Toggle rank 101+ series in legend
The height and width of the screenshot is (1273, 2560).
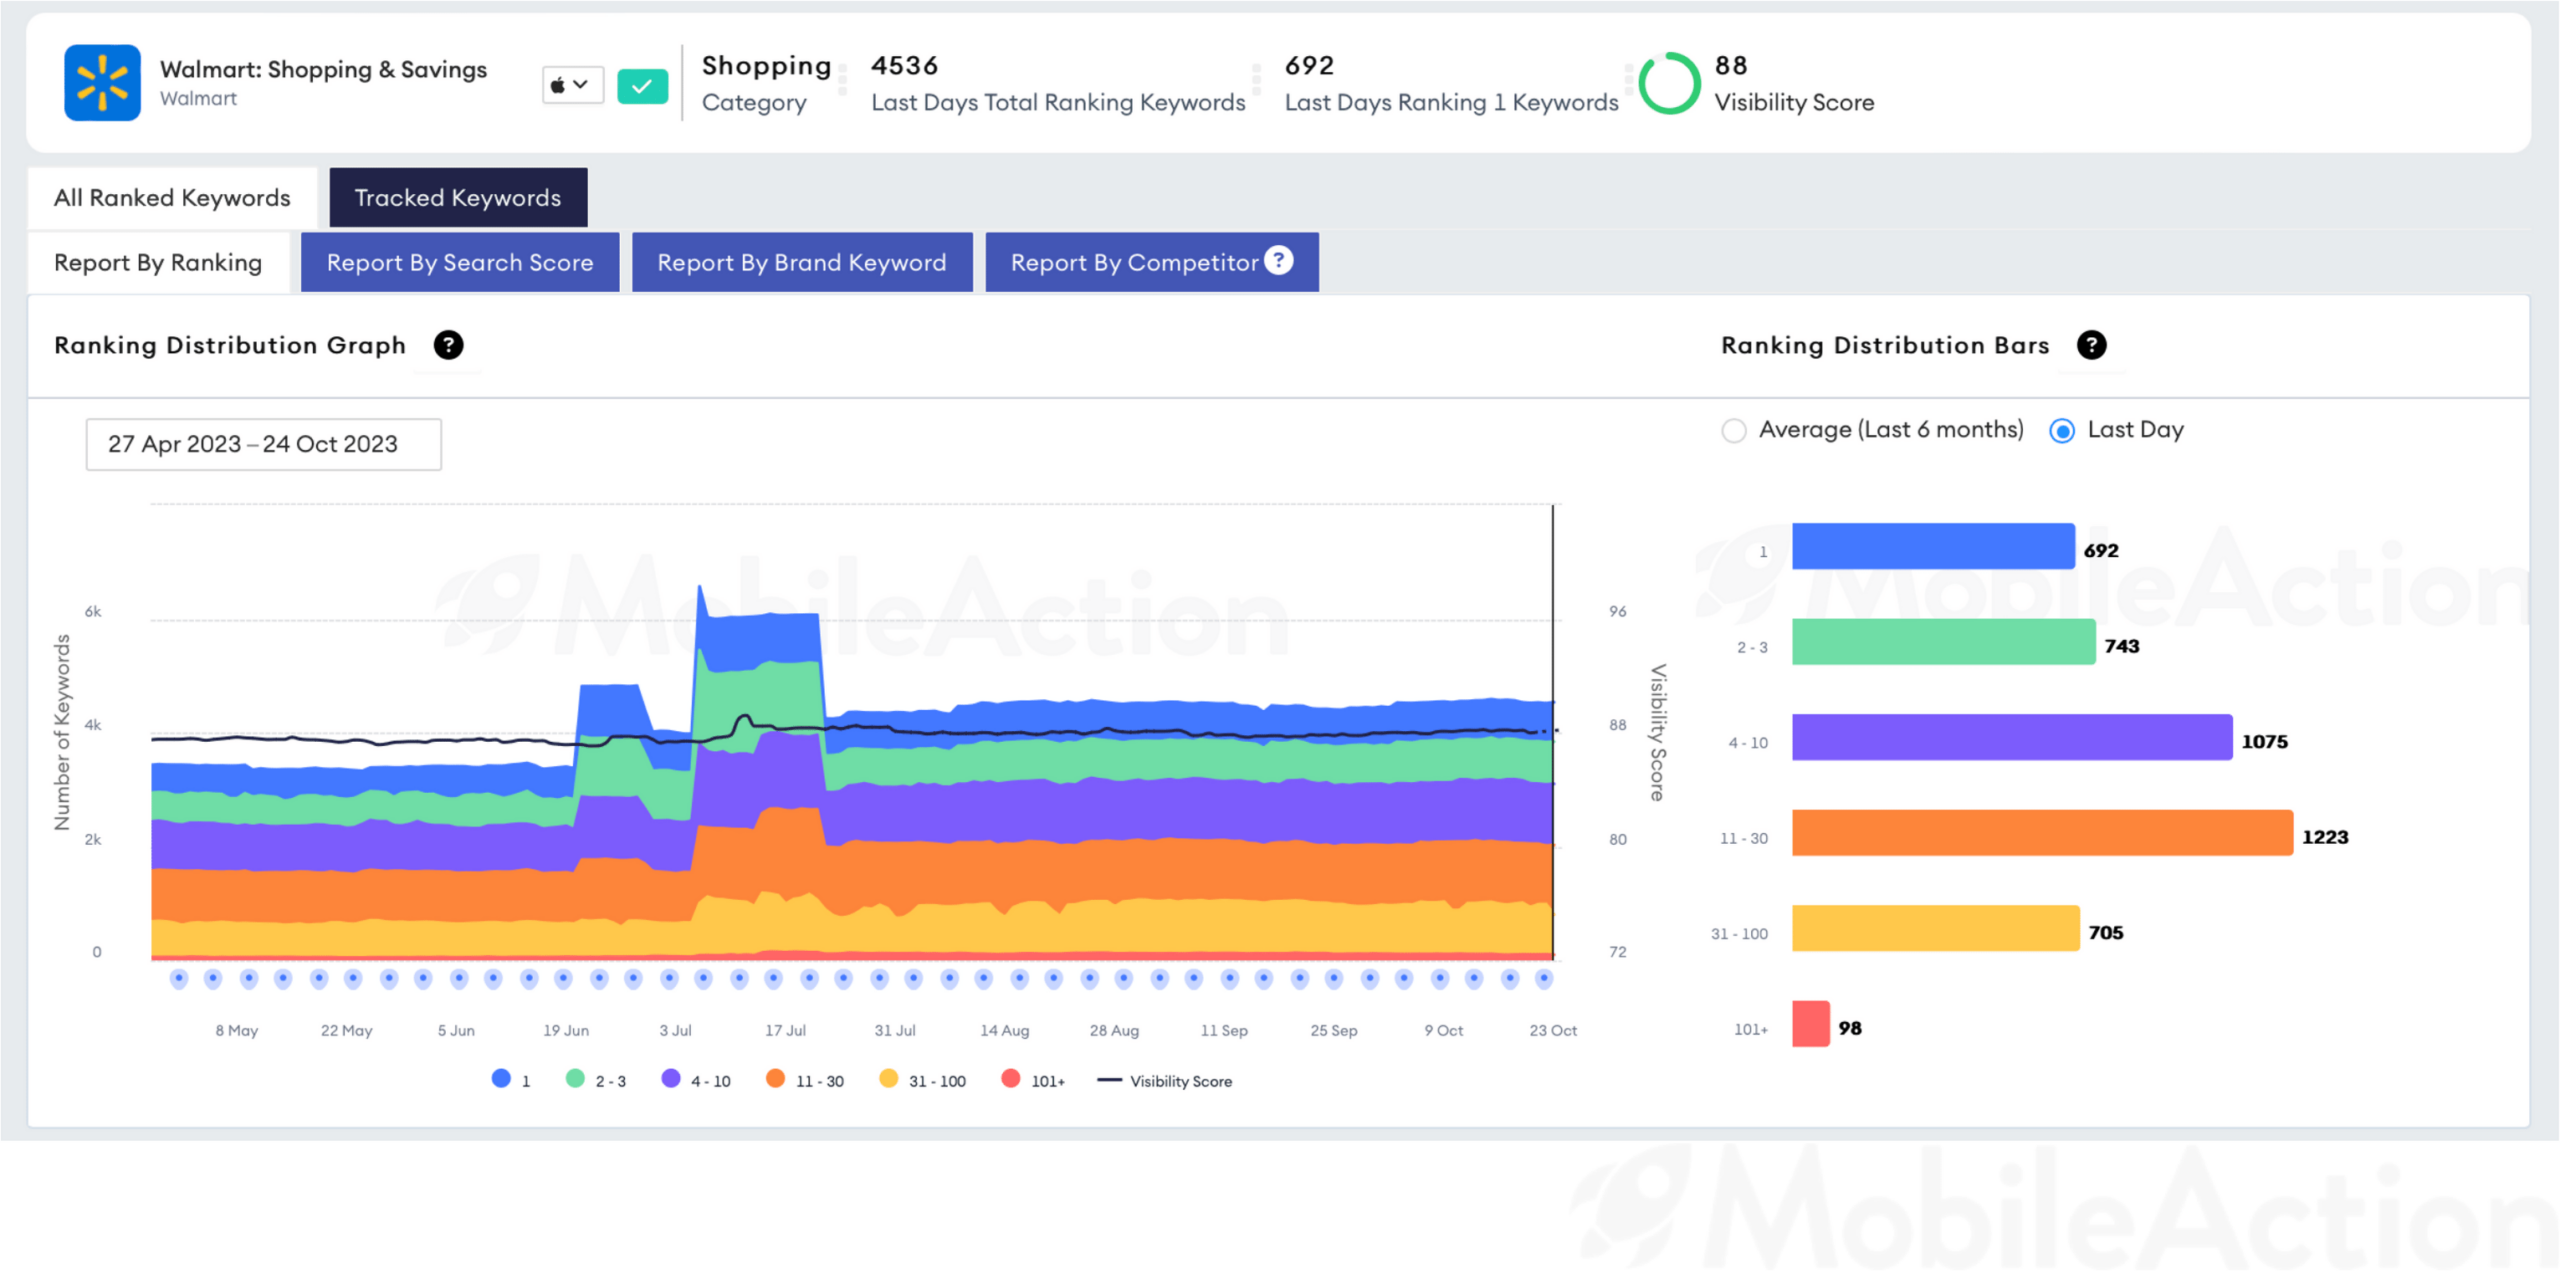[1033, 1080]
